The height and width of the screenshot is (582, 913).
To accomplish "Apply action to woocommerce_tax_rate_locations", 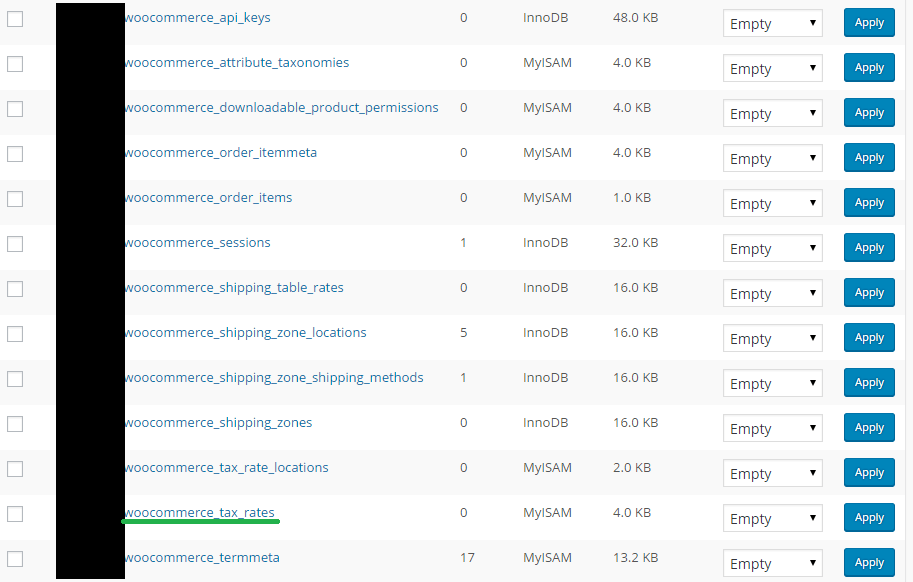I will click(x=869, y=473).
